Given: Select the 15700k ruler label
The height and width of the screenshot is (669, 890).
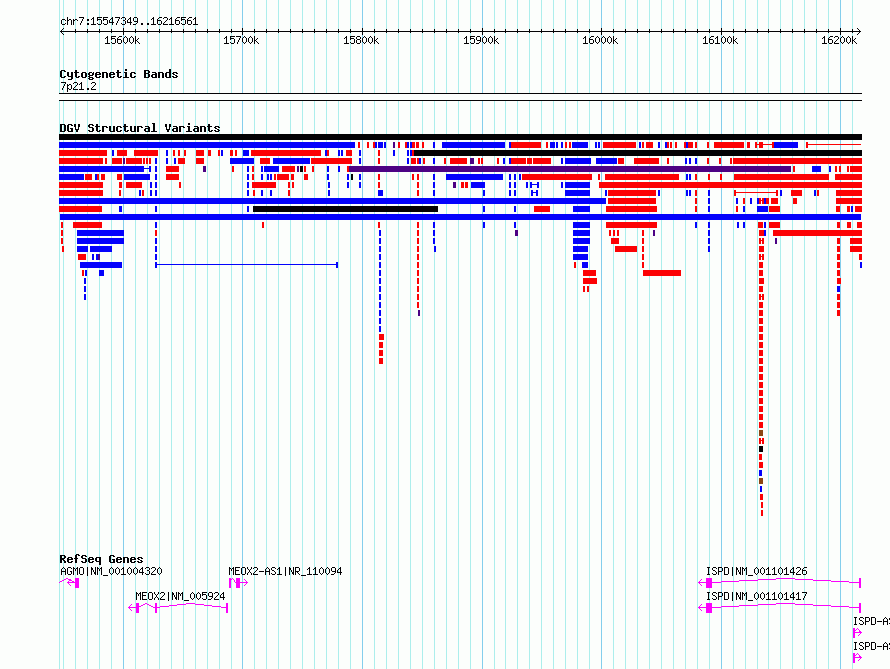Looking at the screenshot, I should [x=241, y=40].
